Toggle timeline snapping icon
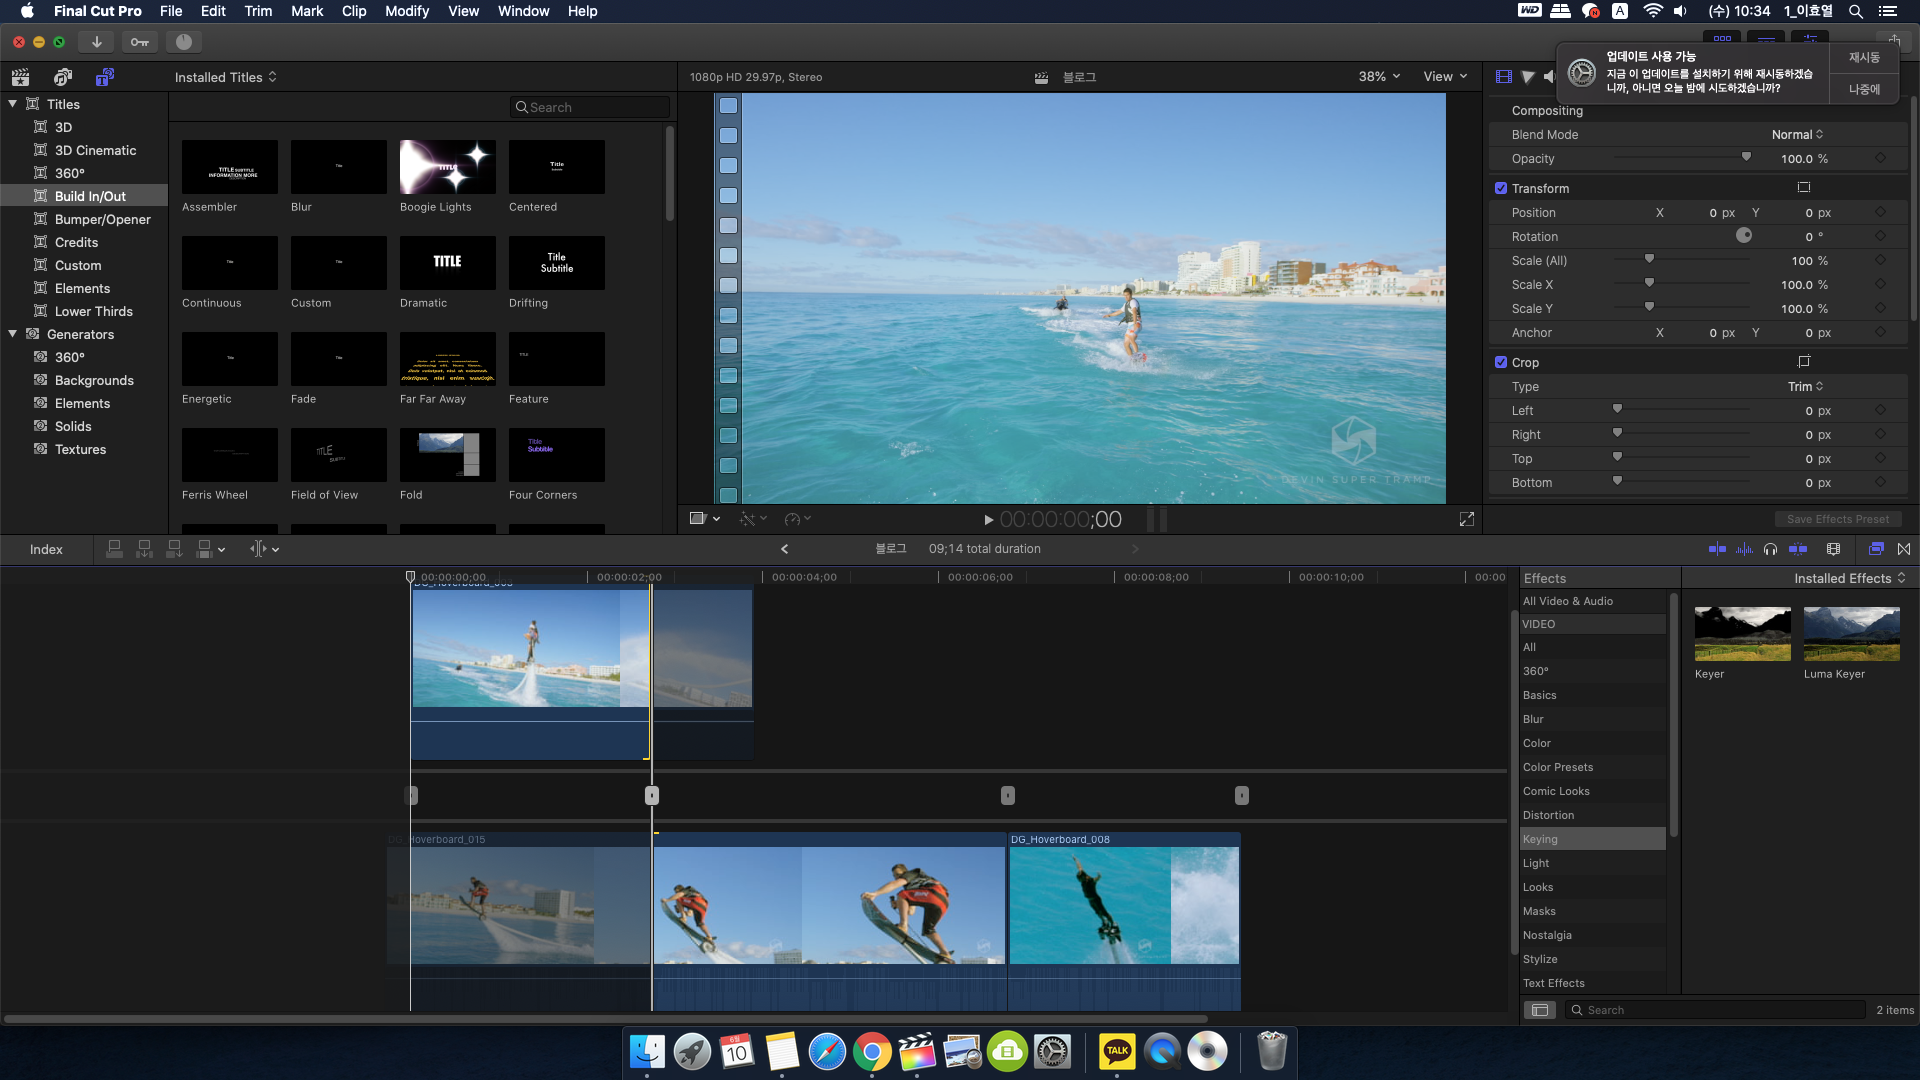 (1798, 549)
